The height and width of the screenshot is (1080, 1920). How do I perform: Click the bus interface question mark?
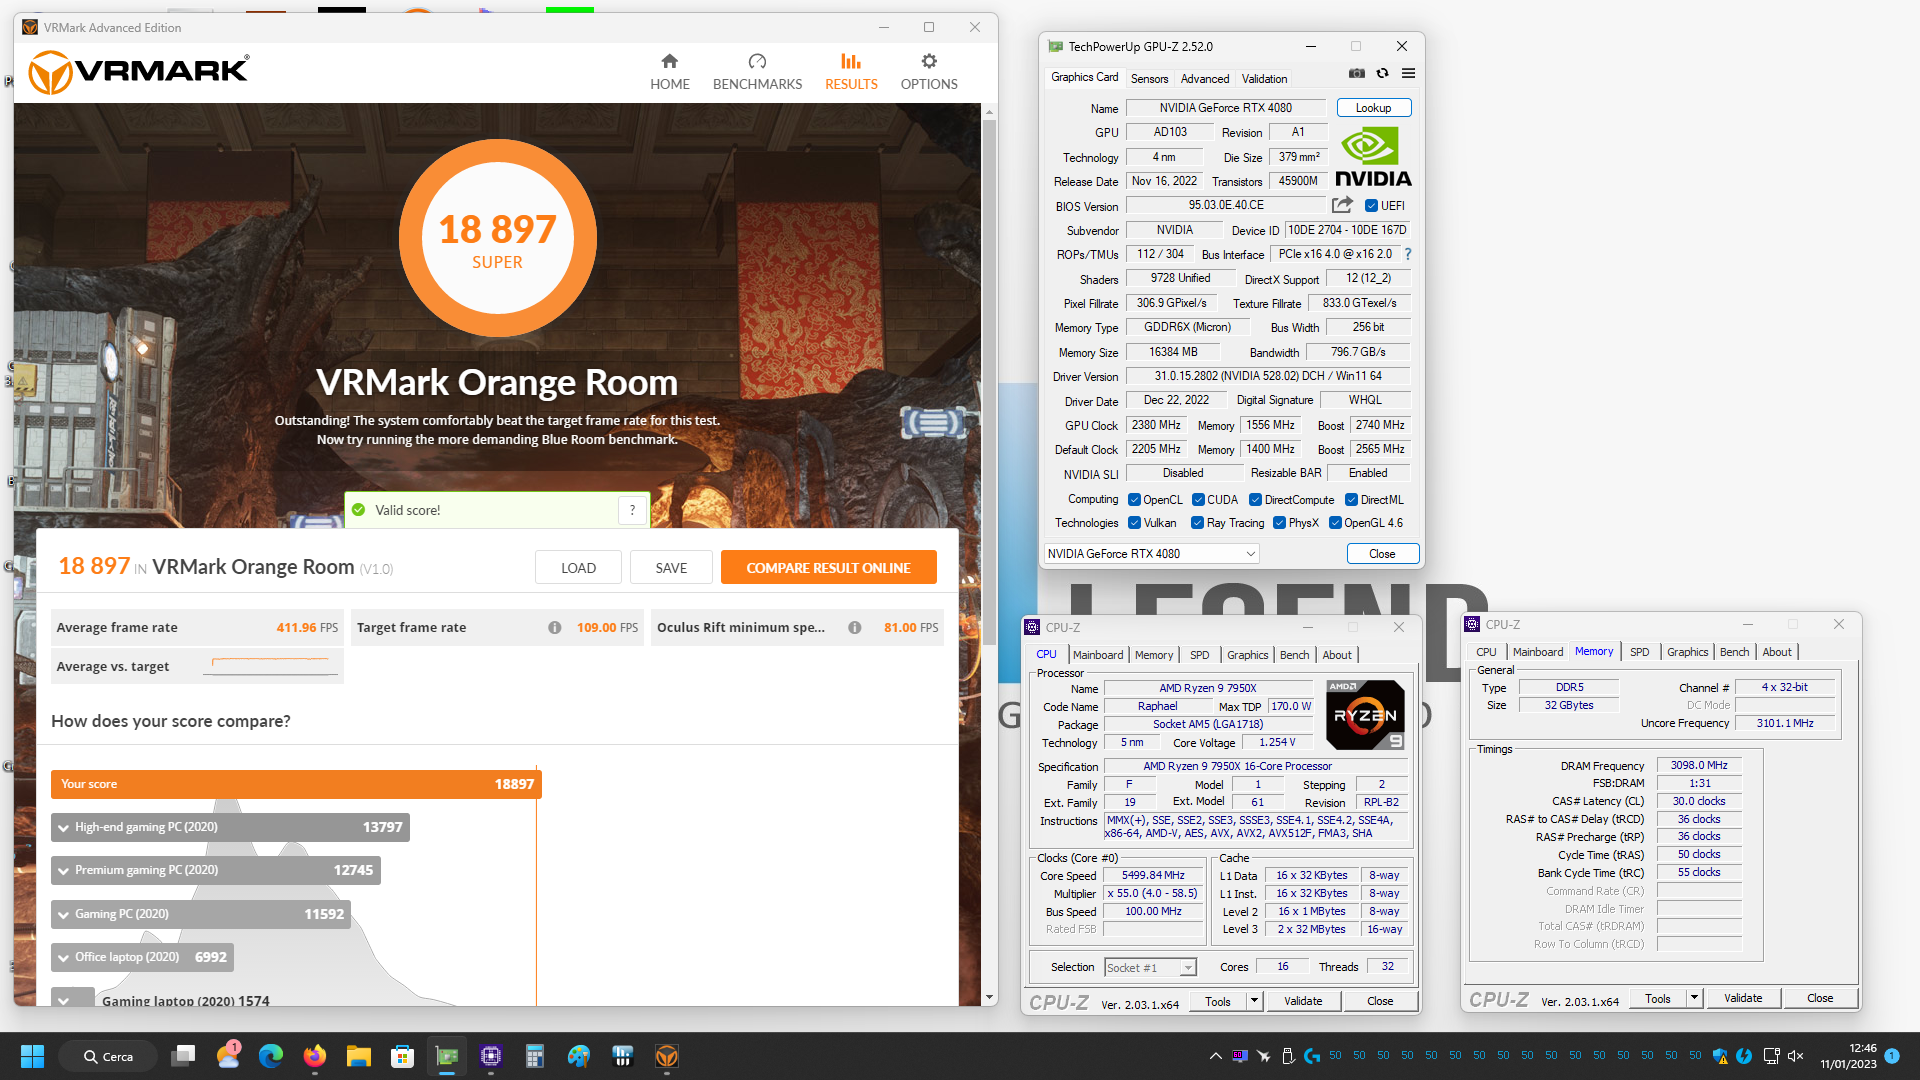(x=1408, y=254)
